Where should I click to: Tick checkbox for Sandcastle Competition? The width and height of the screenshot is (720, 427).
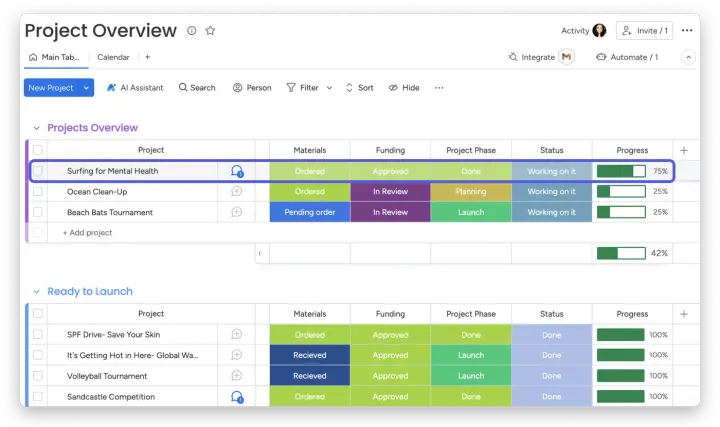(38, 396)
